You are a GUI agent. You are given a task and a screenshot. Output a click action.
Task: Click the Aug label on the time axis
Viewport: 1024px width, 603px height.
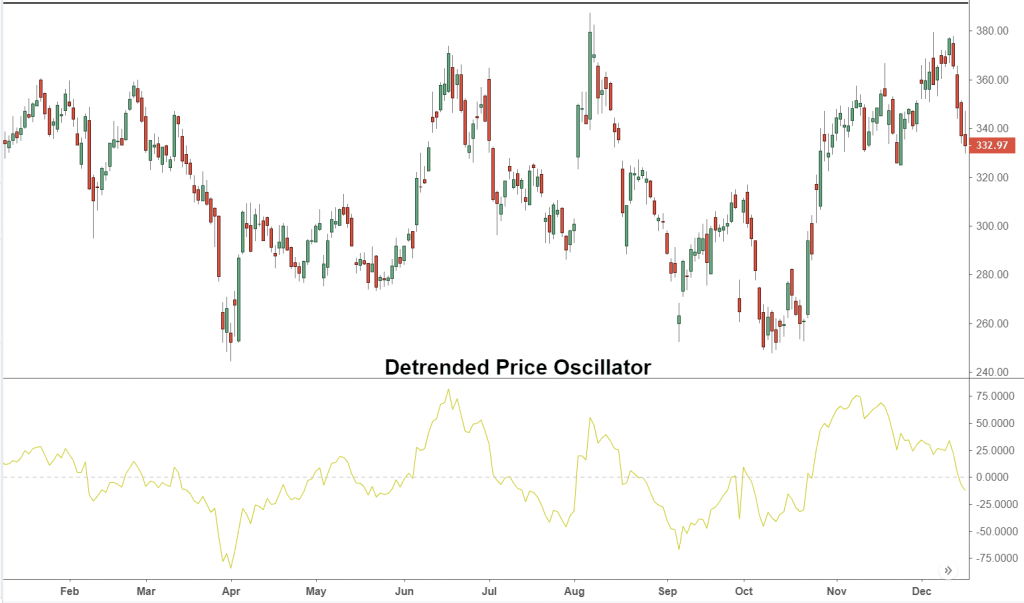coord(574,591)
